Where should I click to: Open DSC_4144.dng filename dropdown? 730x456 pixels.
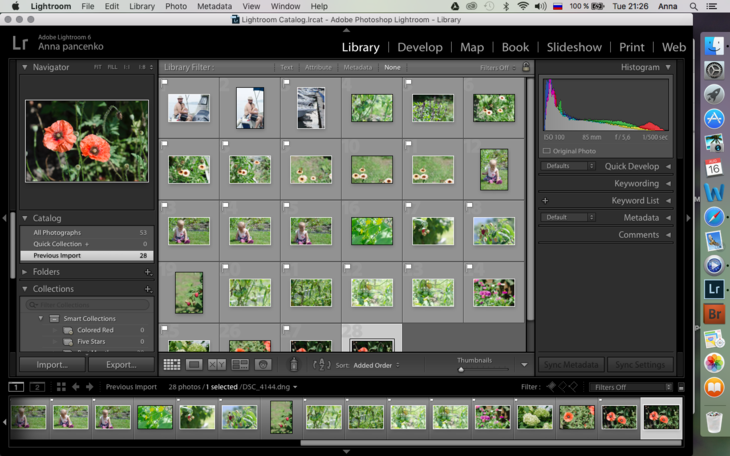[x=270, y=387]
